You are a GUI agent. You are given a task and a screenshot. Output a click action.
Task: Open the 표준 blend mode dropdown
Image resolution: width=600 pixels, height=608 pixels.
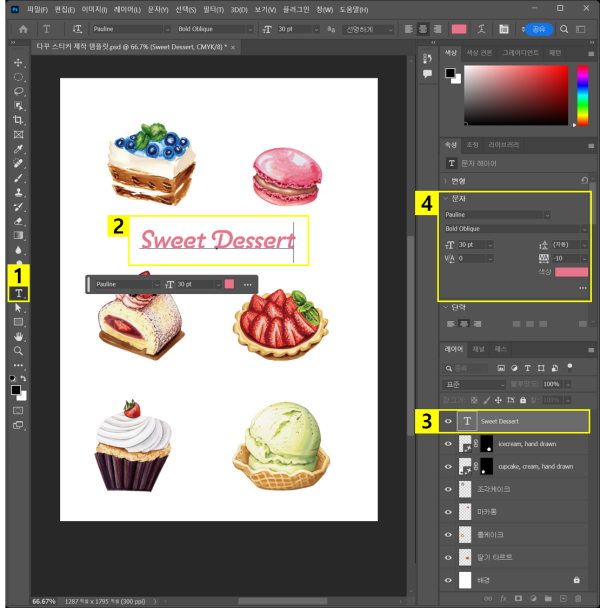(x=474, y=384)
